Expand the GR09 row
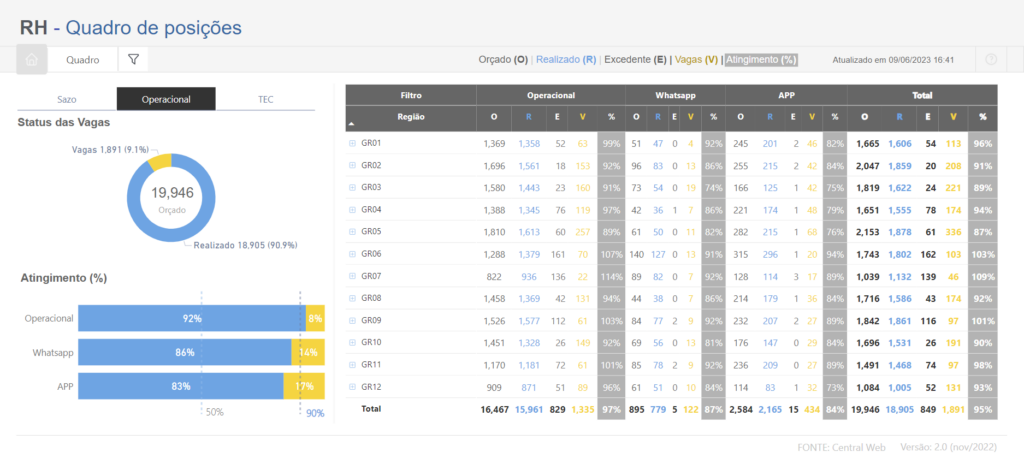 (353, 320)
